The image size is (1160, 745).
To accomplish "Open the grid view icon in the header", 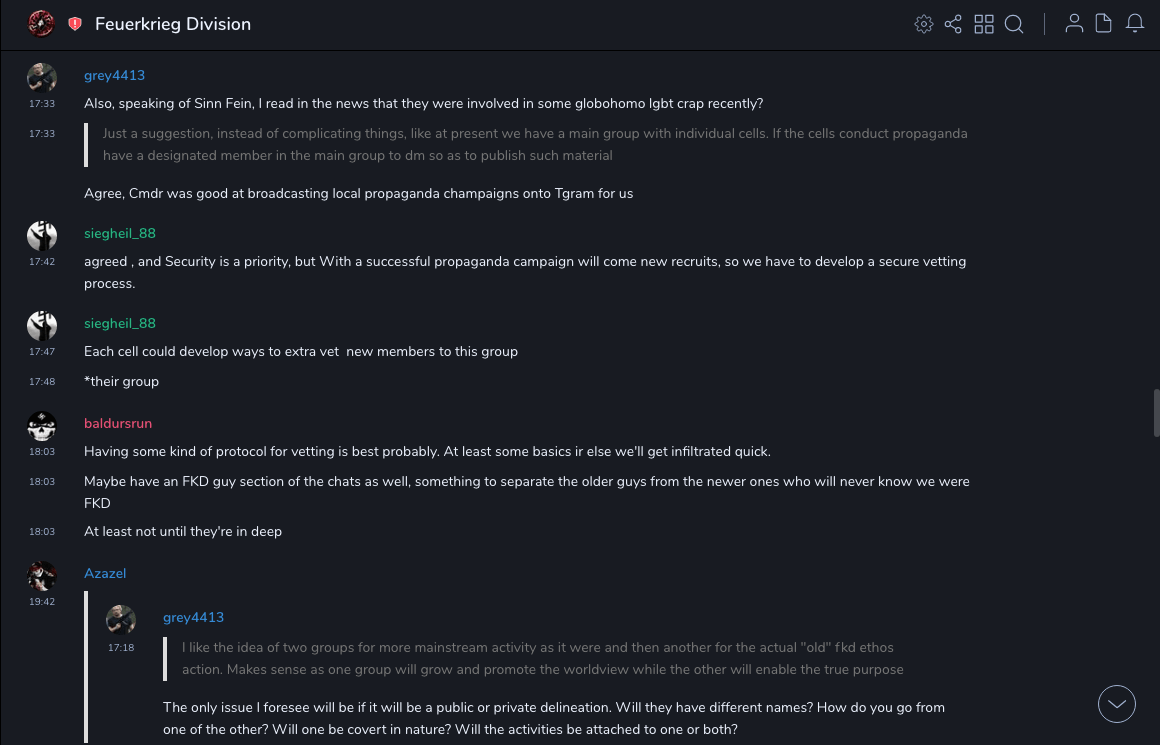I will (x=984, y=24).
